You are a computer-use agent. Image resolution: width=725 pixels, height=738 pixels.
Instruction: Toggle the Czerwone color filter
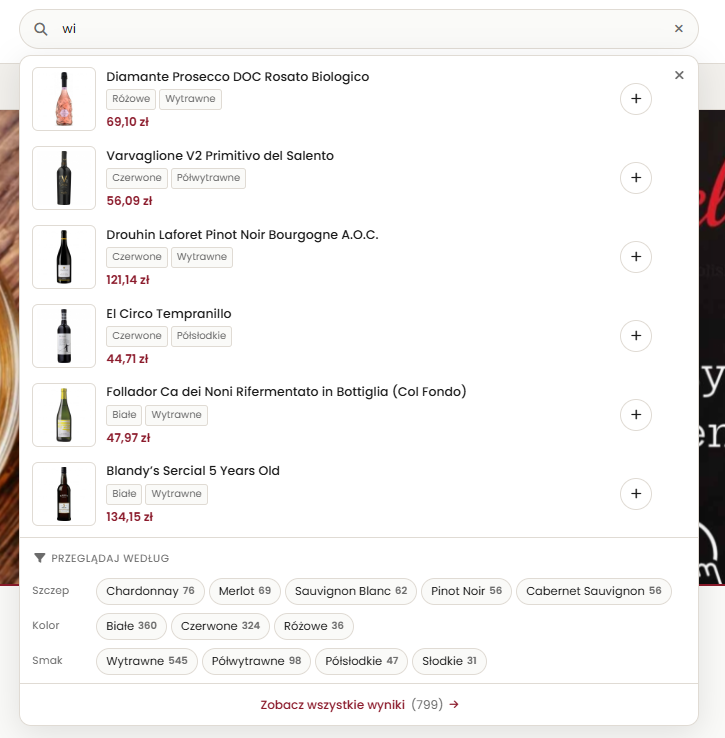coord(220,626)
